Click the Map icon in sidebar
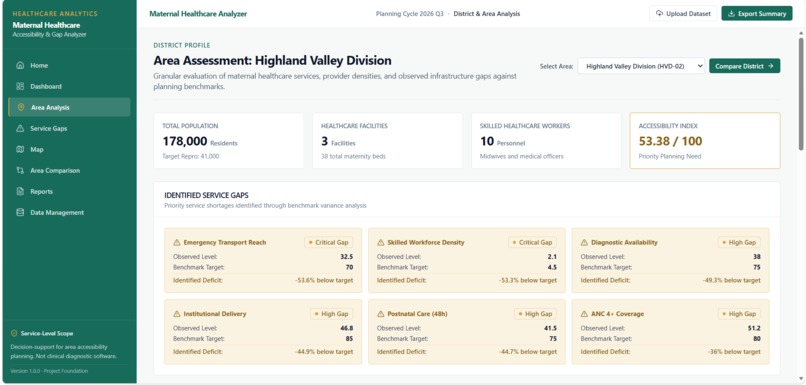Viewport: 806px width, 385px height. (x=20, y=150)
